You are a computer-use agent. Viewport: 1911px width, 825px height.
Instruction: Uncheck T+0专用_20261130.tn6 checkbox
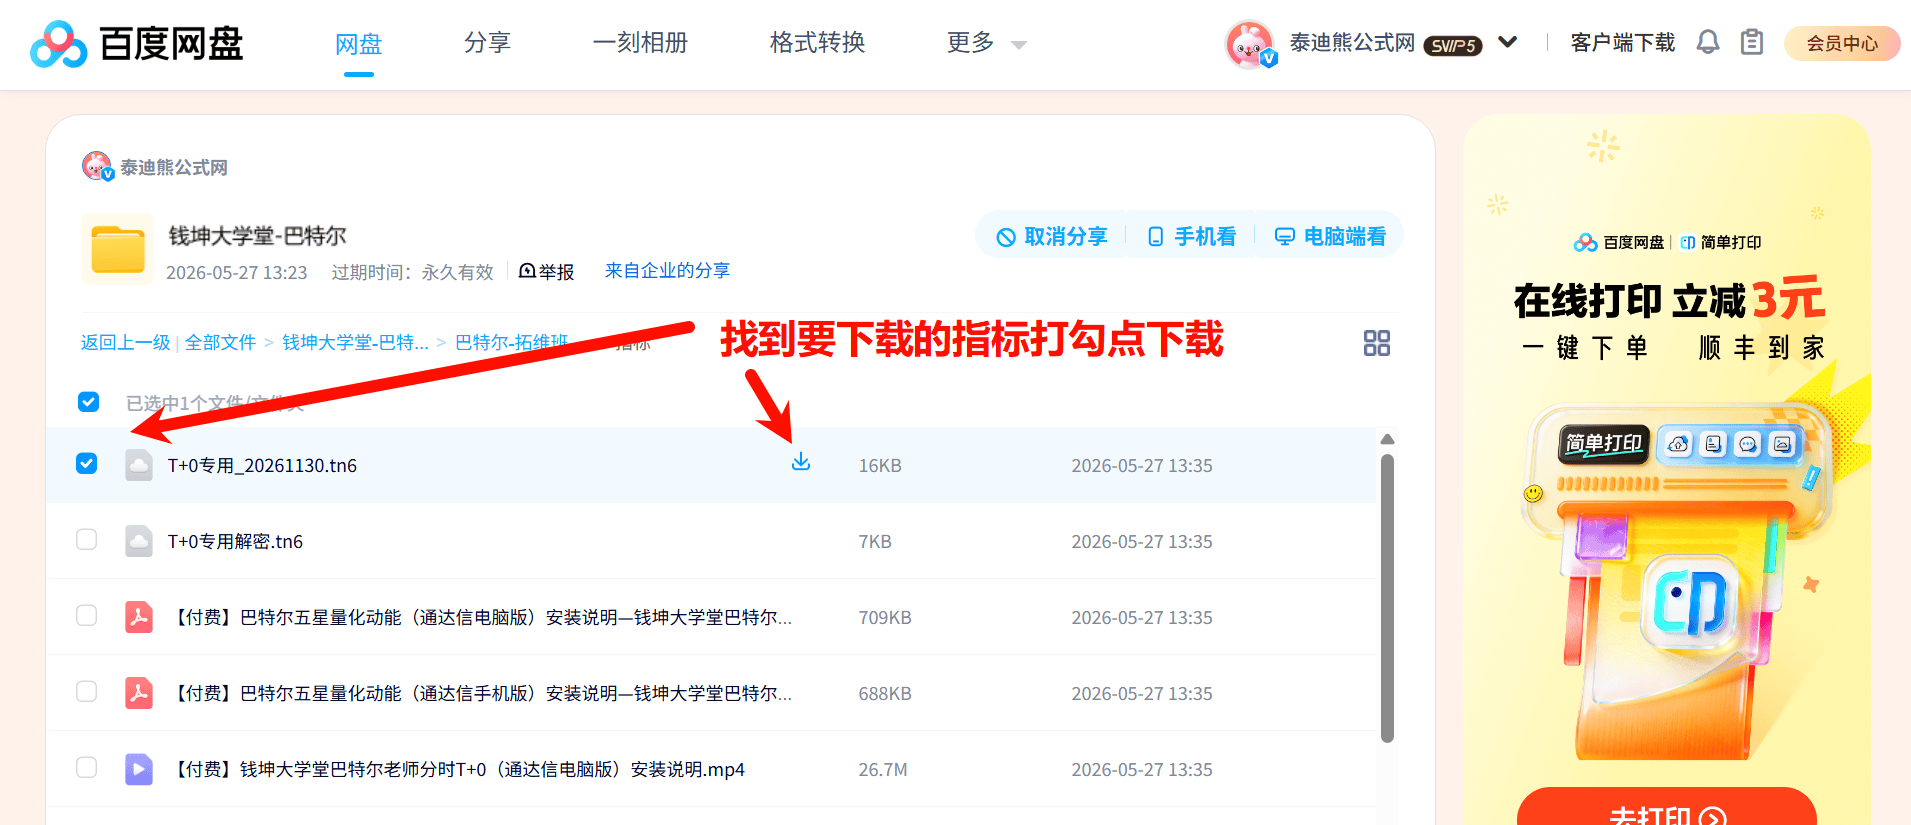(x=87, y=464)
